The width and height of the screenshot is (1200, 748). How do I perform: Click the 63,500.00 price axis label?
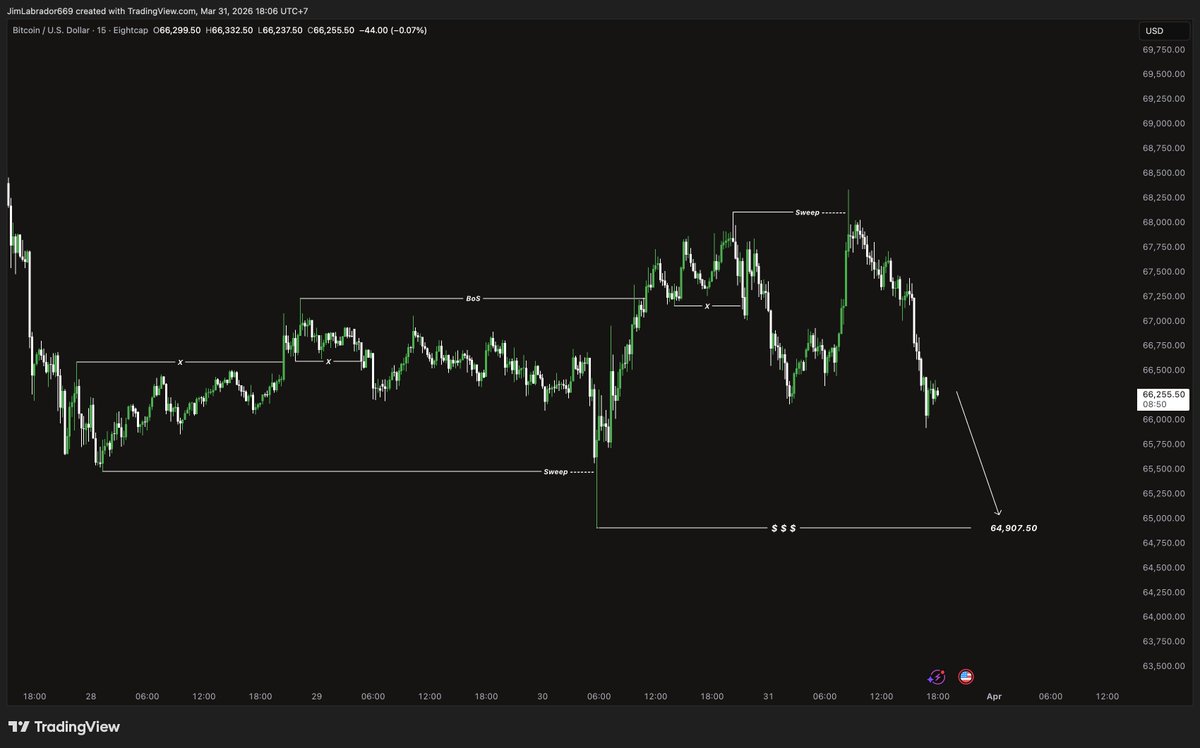point(1164,666)
